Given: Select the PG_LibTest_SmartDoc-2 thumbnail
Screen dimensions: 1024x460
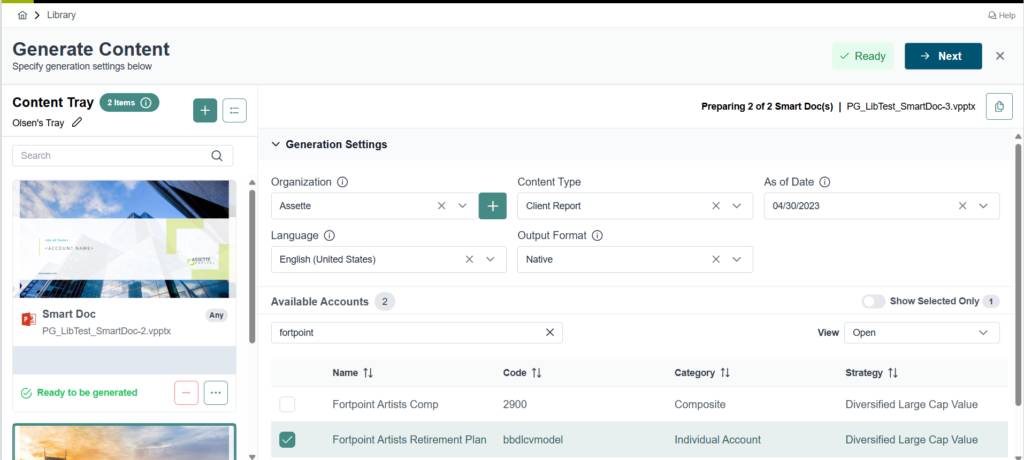Looking at the screenshot, I should pyautogui.click(x=124, y=239).
